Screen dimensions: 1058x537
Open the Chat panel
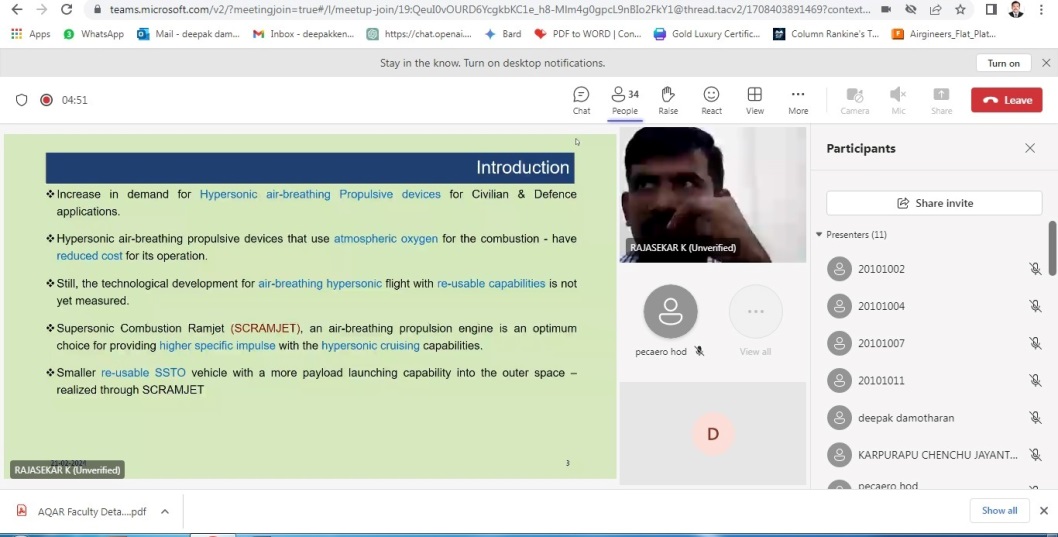[x=581, y=99]
